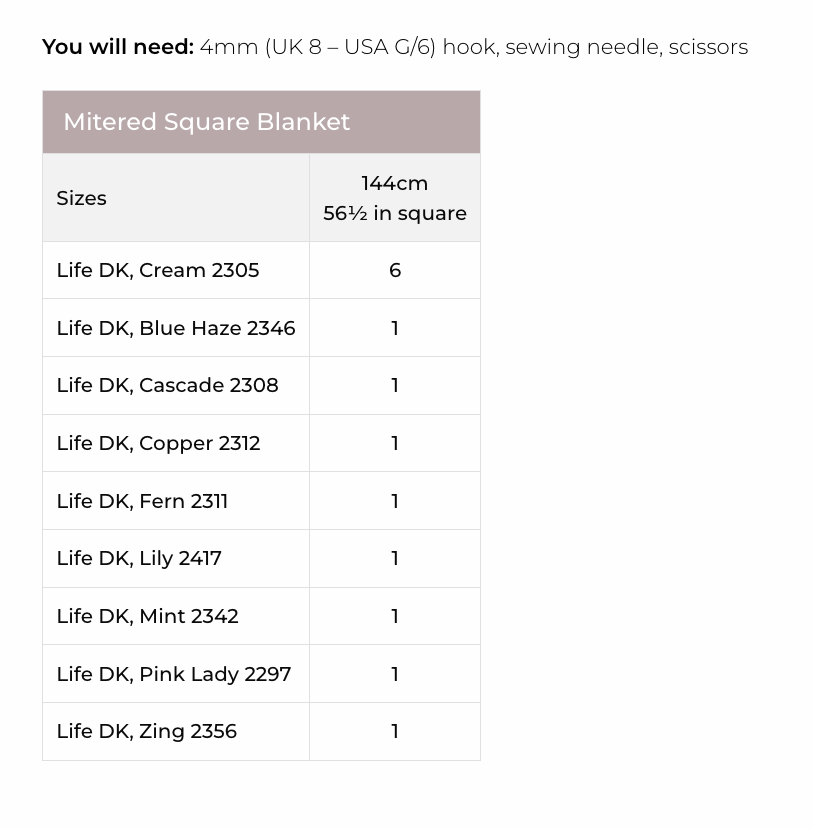
Task: Select the "Life DK, Lily 2417" row
Action: click(x=139, y=558)
